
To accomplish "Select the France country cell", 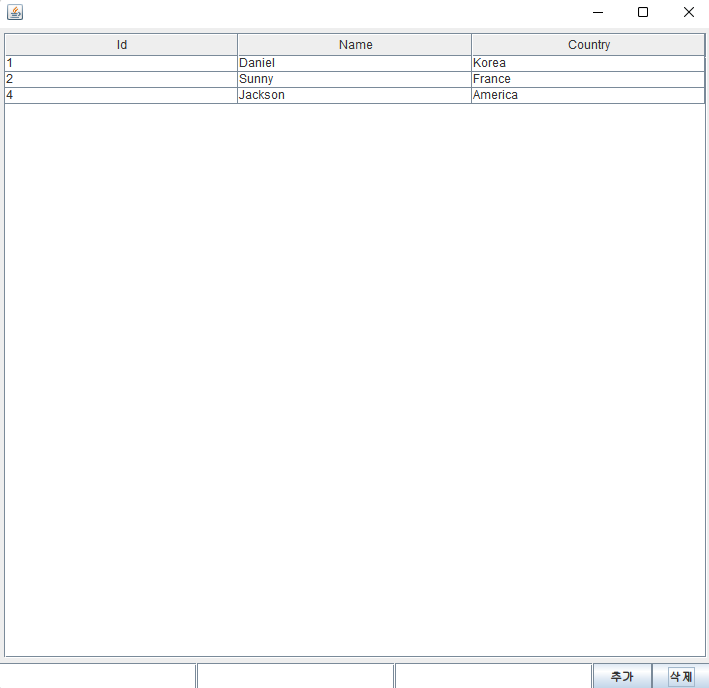I will (x=588, y=79).
